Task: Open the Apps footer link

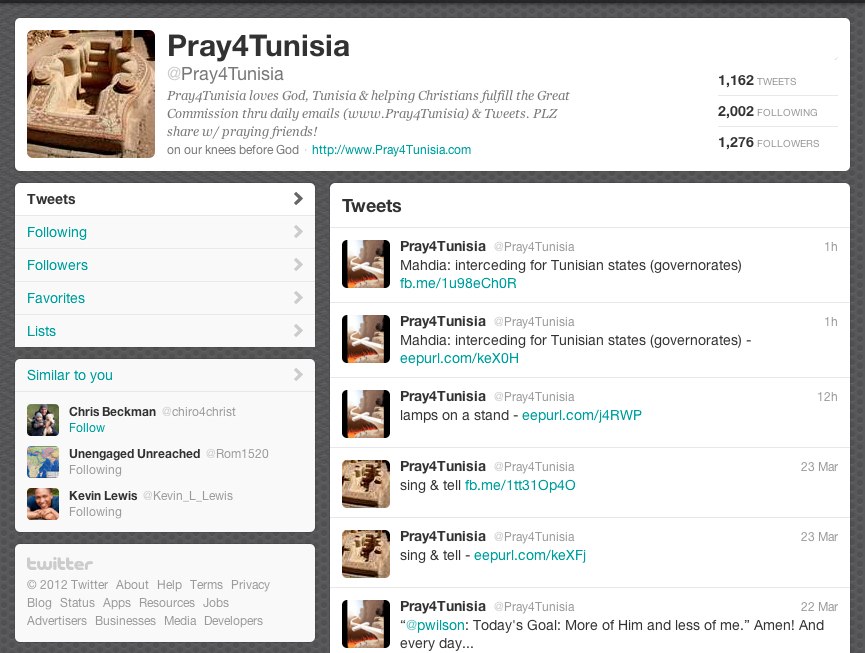Action: pos(117,603)
